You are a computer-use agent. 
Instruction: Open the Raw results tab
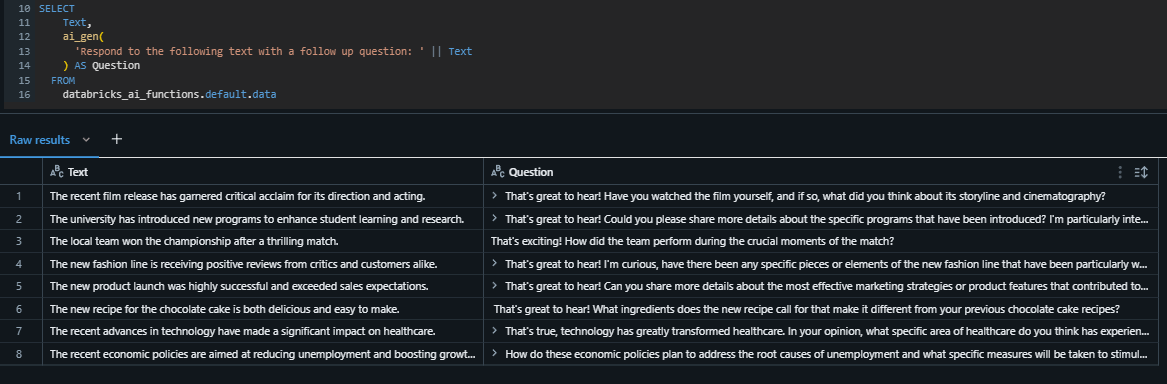click(39, 140)
